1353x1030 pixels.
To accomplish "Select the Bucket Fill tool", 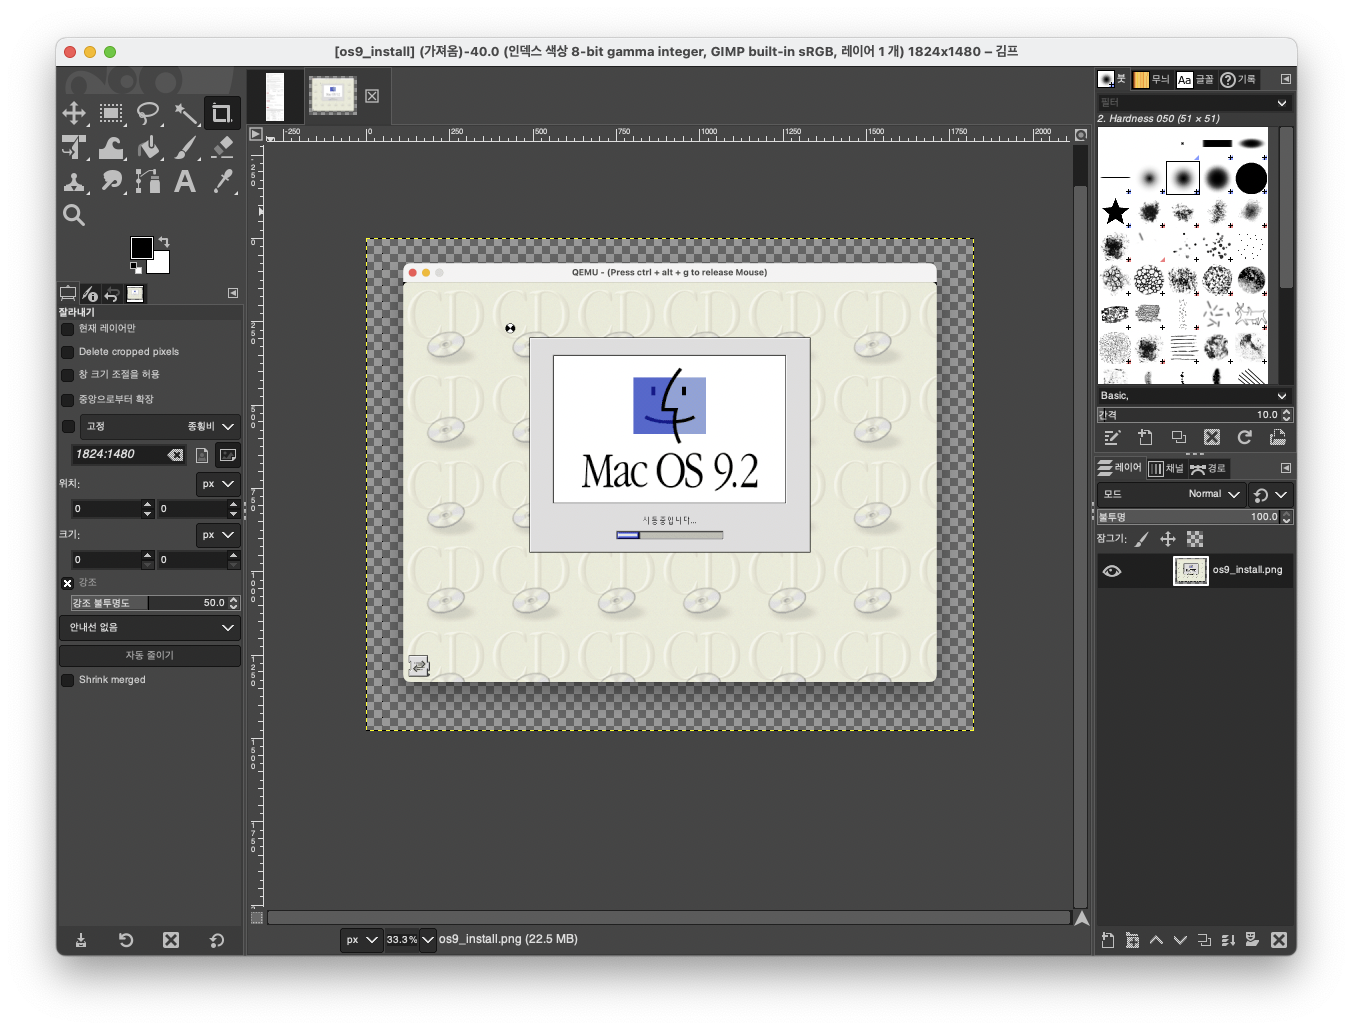I will 148,148.
